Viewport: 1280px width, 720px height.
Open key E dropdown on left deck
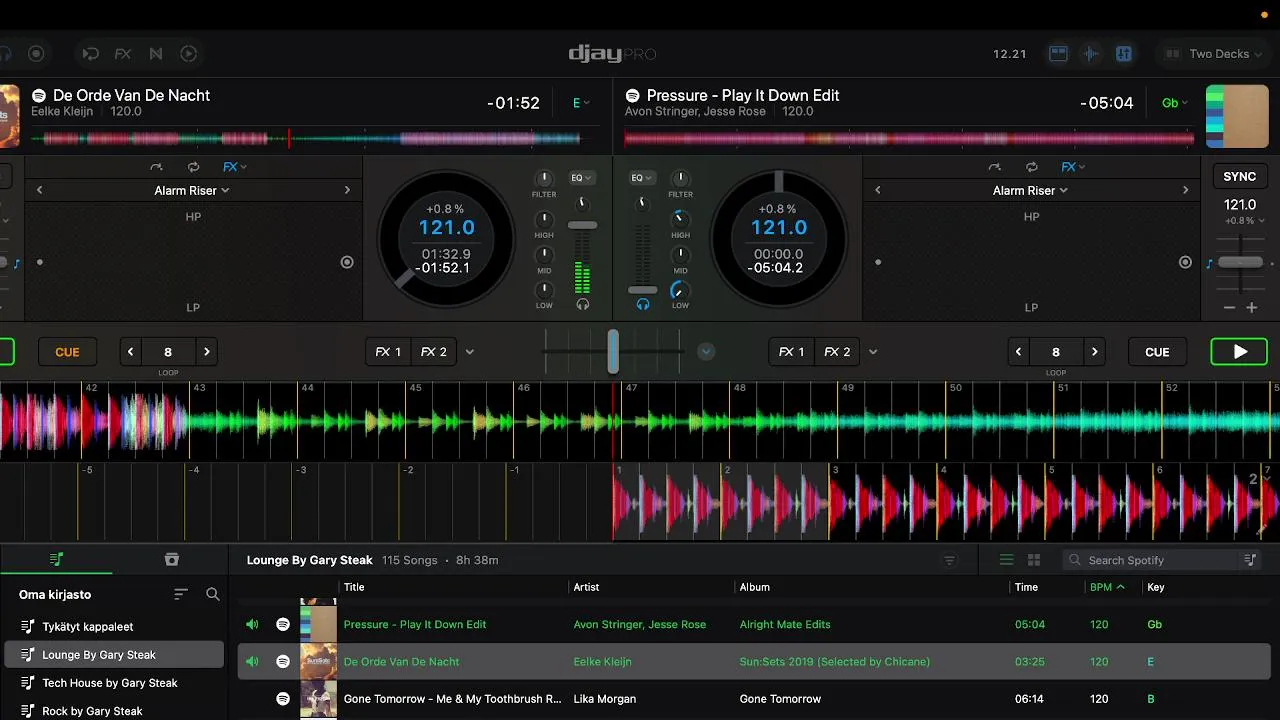[x=581, y=103]
